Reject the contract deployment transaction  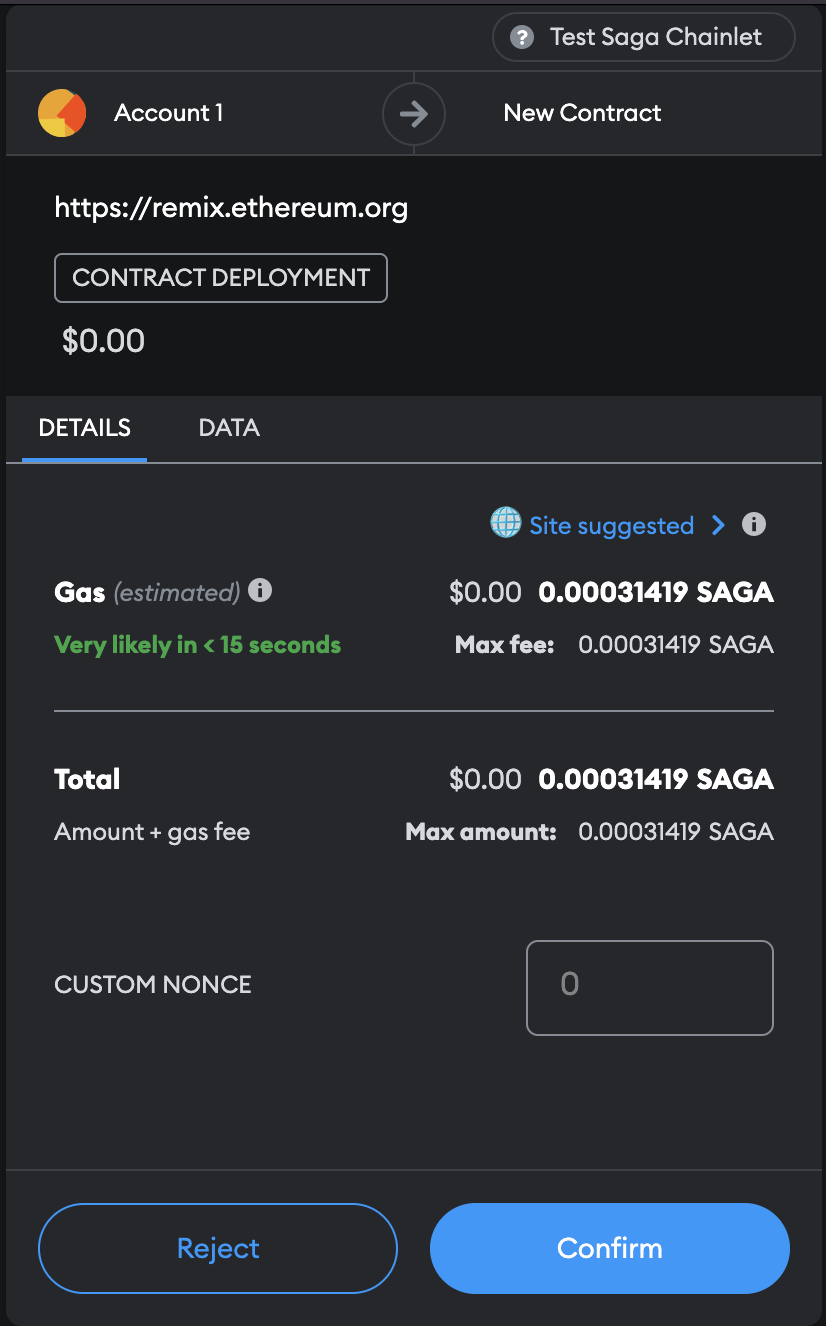point(217,1248)
